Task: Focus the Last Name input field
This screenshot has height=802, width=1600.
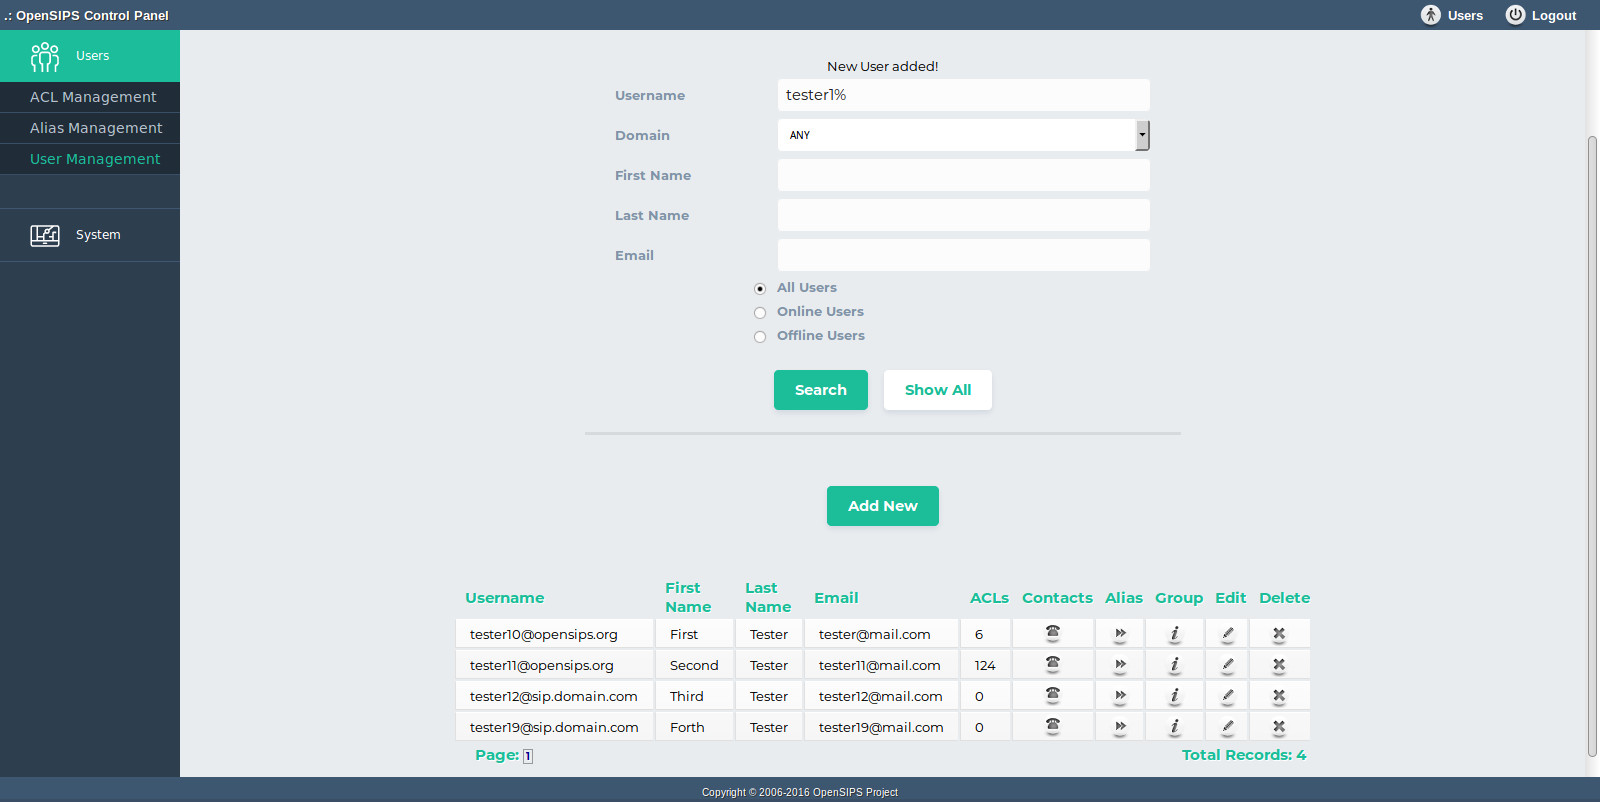Action: pos(964,215)
